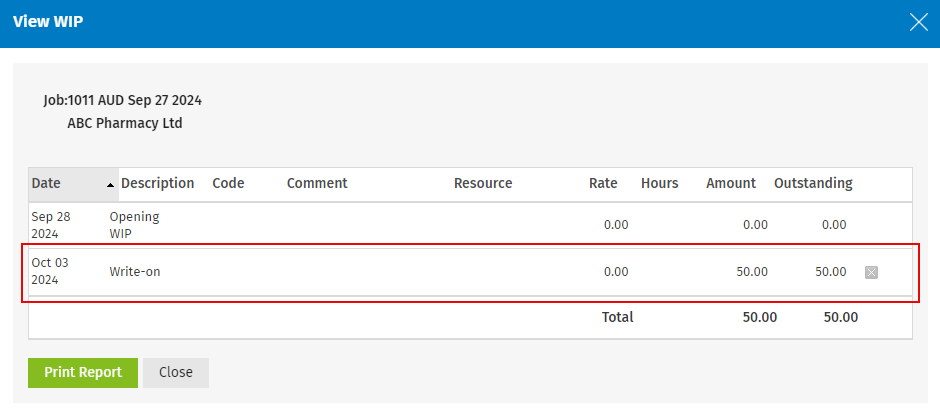The height and width of the screenshot is (413, 940).
Task: Click the Comment column header
Action: pos(317,183)
